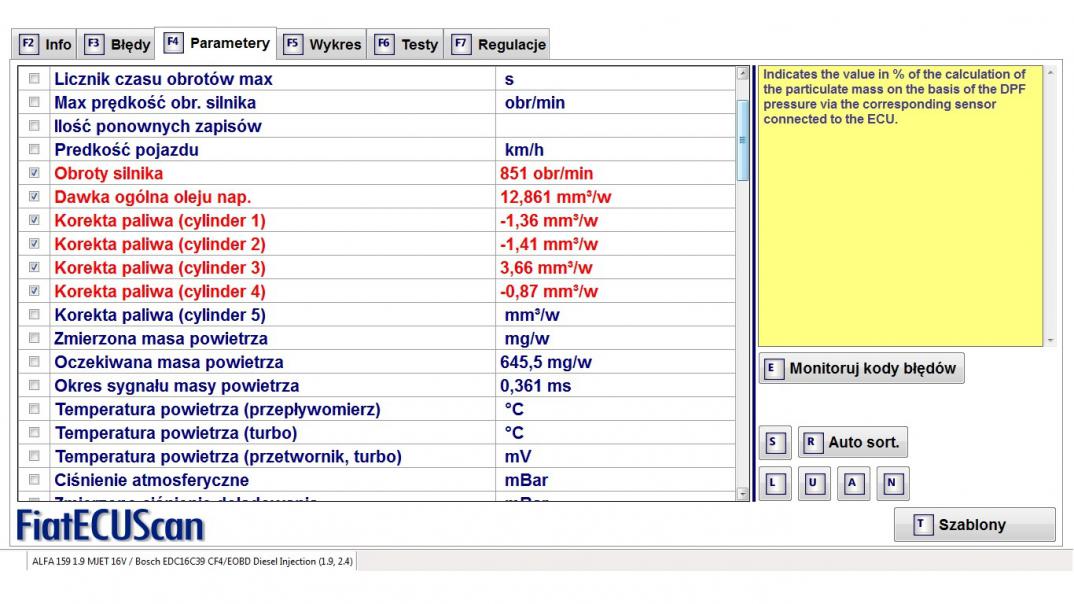Click the U key button
The height and width of the screenshot is (604, 1074).
tap(813, 484)
